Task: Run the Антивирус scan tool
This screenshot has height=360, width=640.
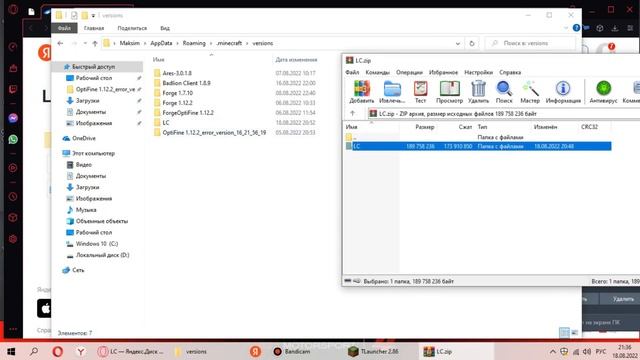Action: (x=603, y=91)
